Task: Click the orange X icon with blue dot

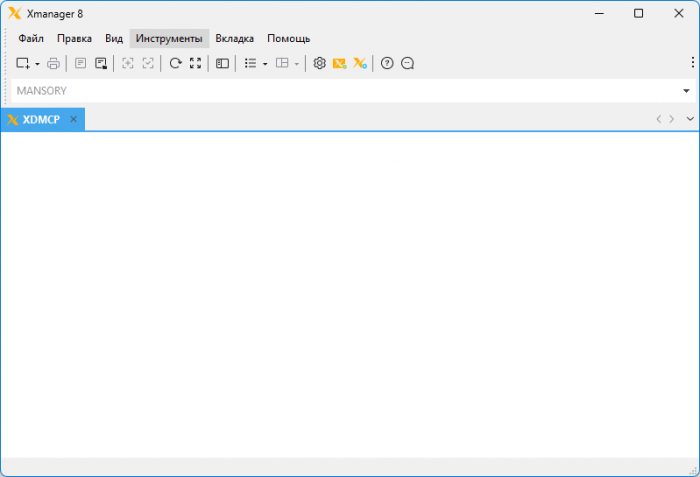Action: [x=360, y=63]
